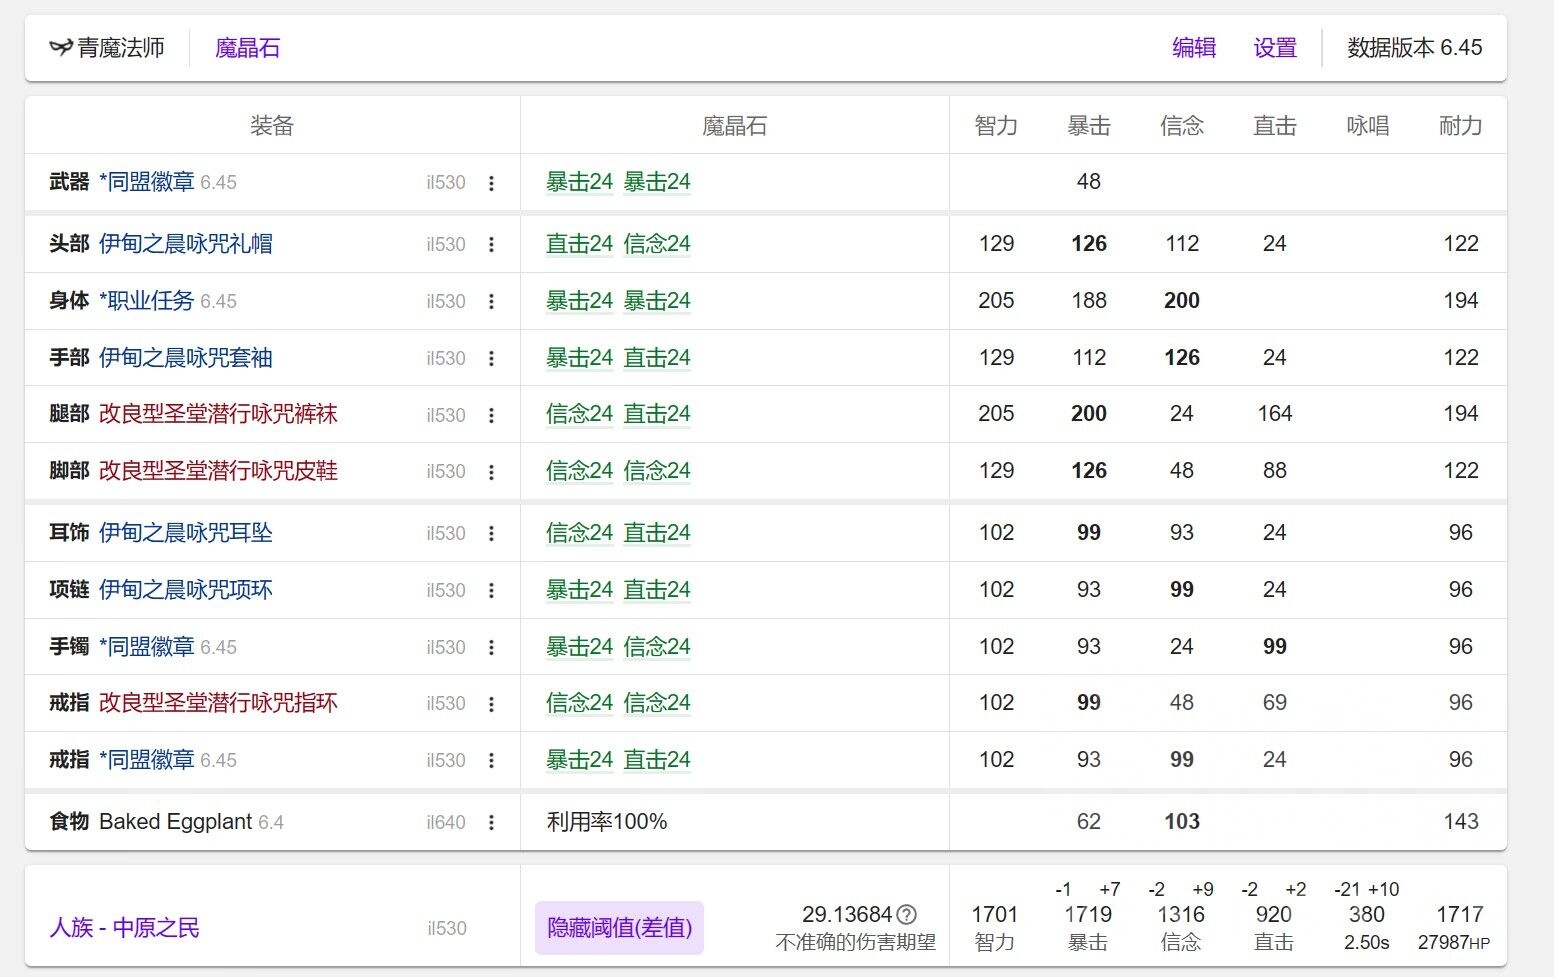This screenshot has width=1554, height=977.
Task: Open options menu for the 头部 row
Action: [491, 244]
